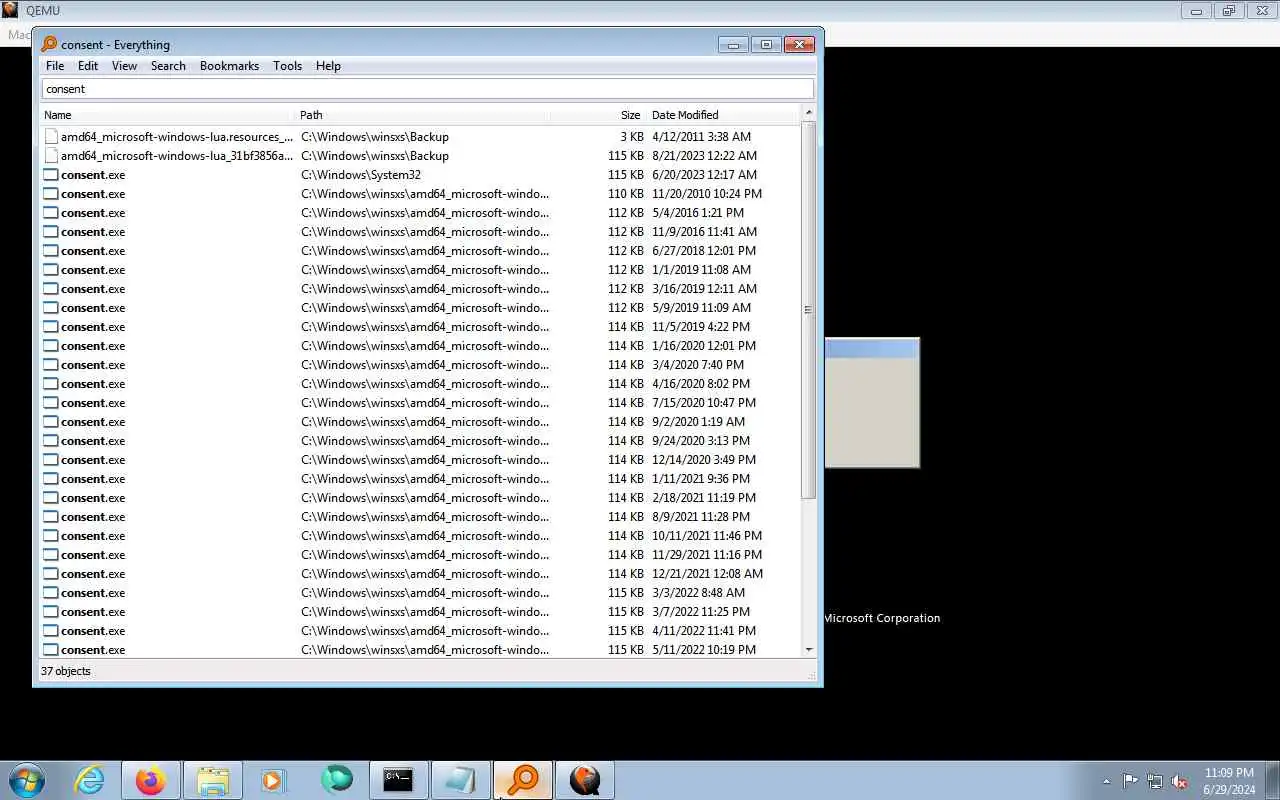Select consent.exe modified 1/1/2019 11:08 AM

(420, 269)
